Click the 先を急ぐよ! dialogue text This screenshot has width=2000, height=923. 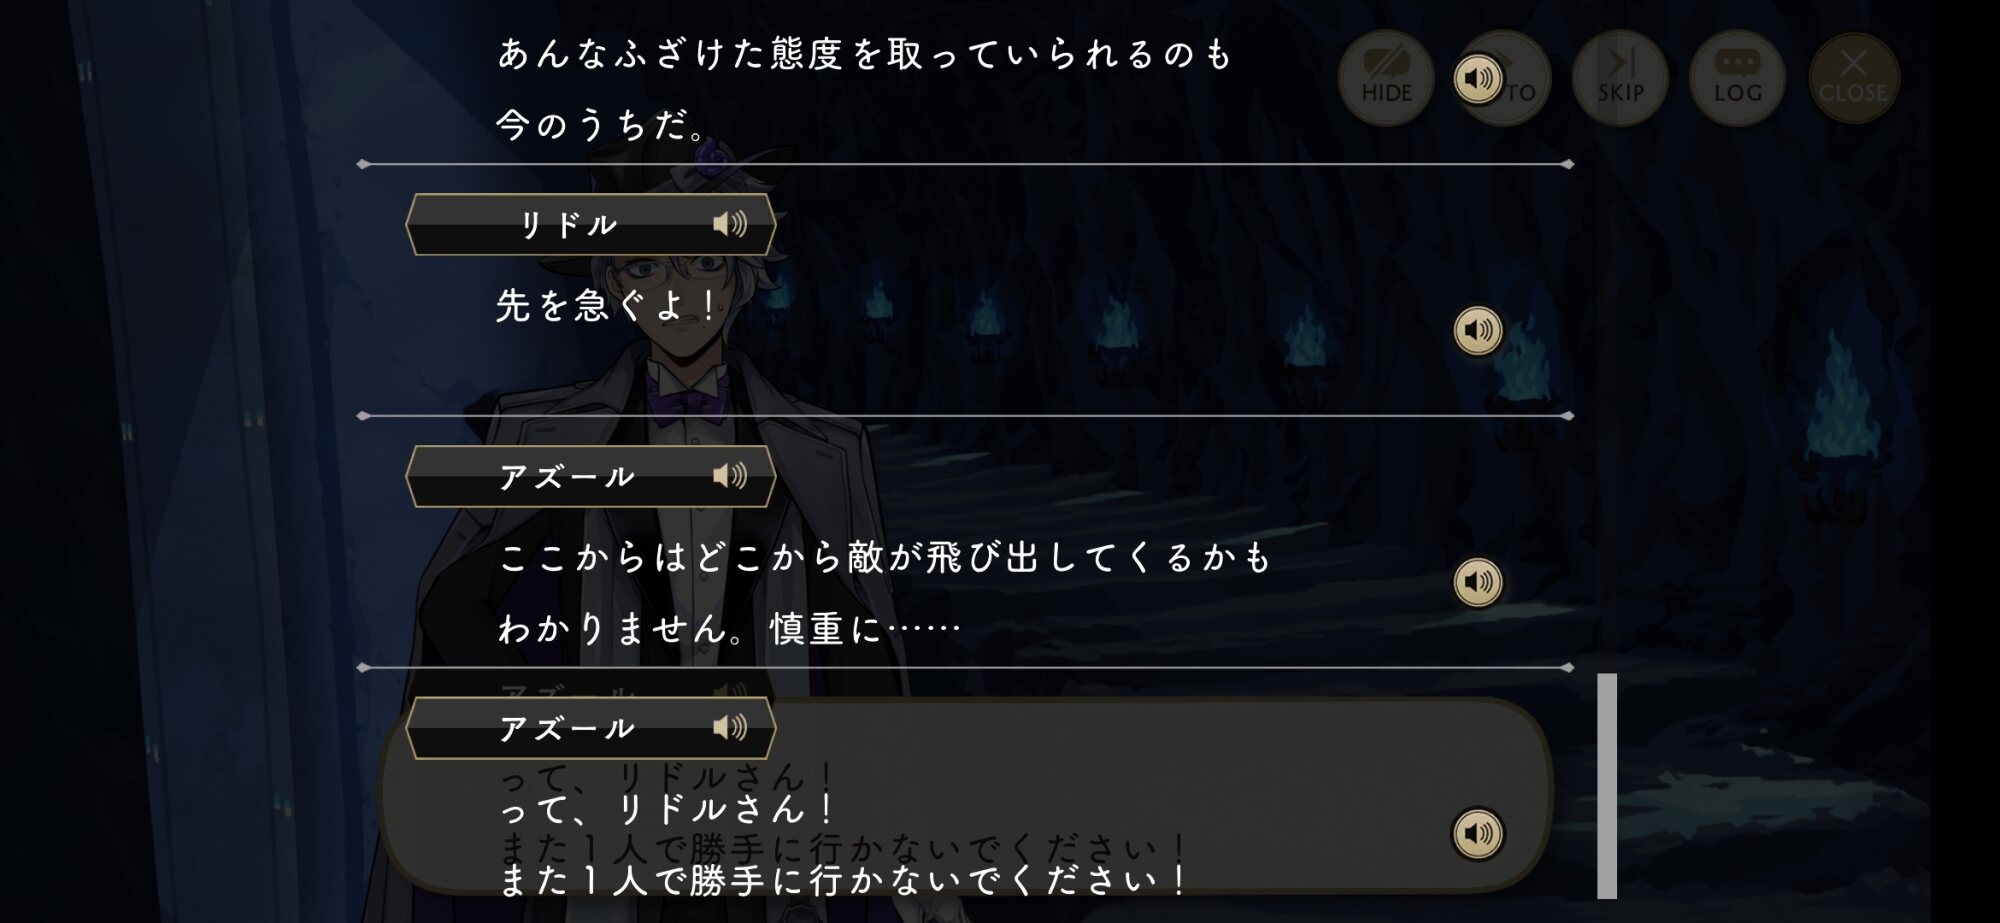606,305
